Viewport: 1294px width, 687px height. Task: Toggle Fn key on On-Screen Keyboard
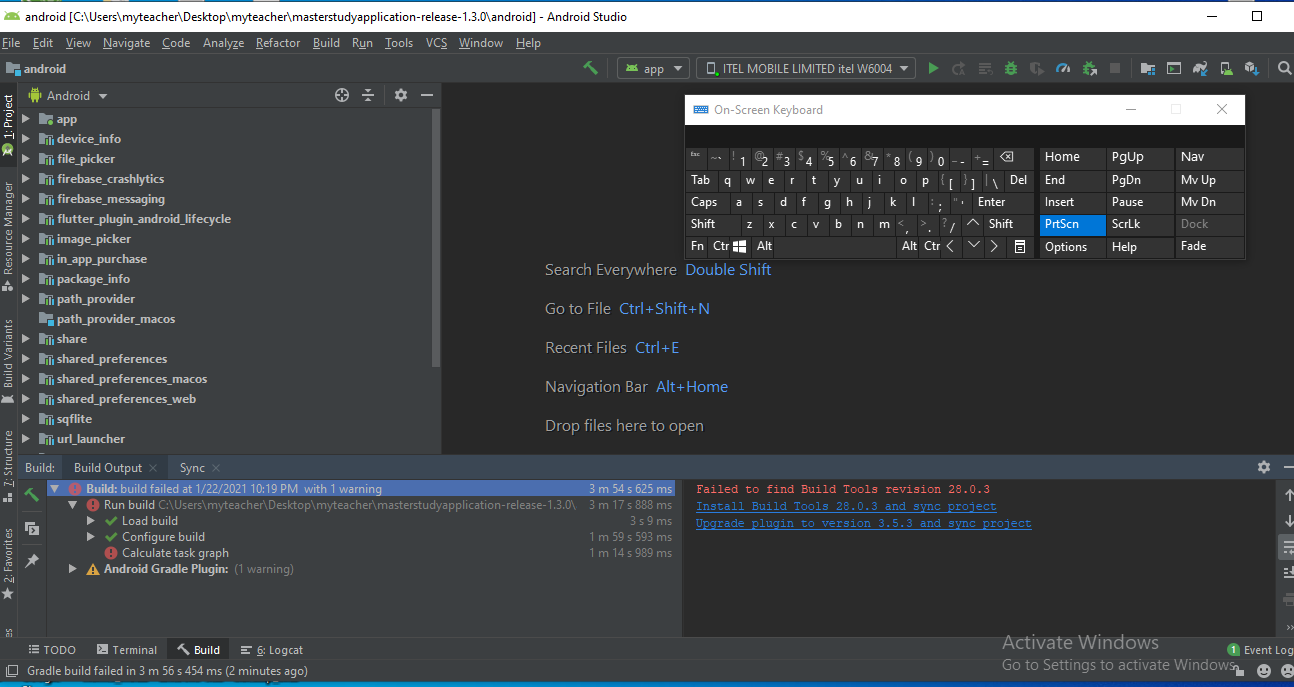coord(697,246)
